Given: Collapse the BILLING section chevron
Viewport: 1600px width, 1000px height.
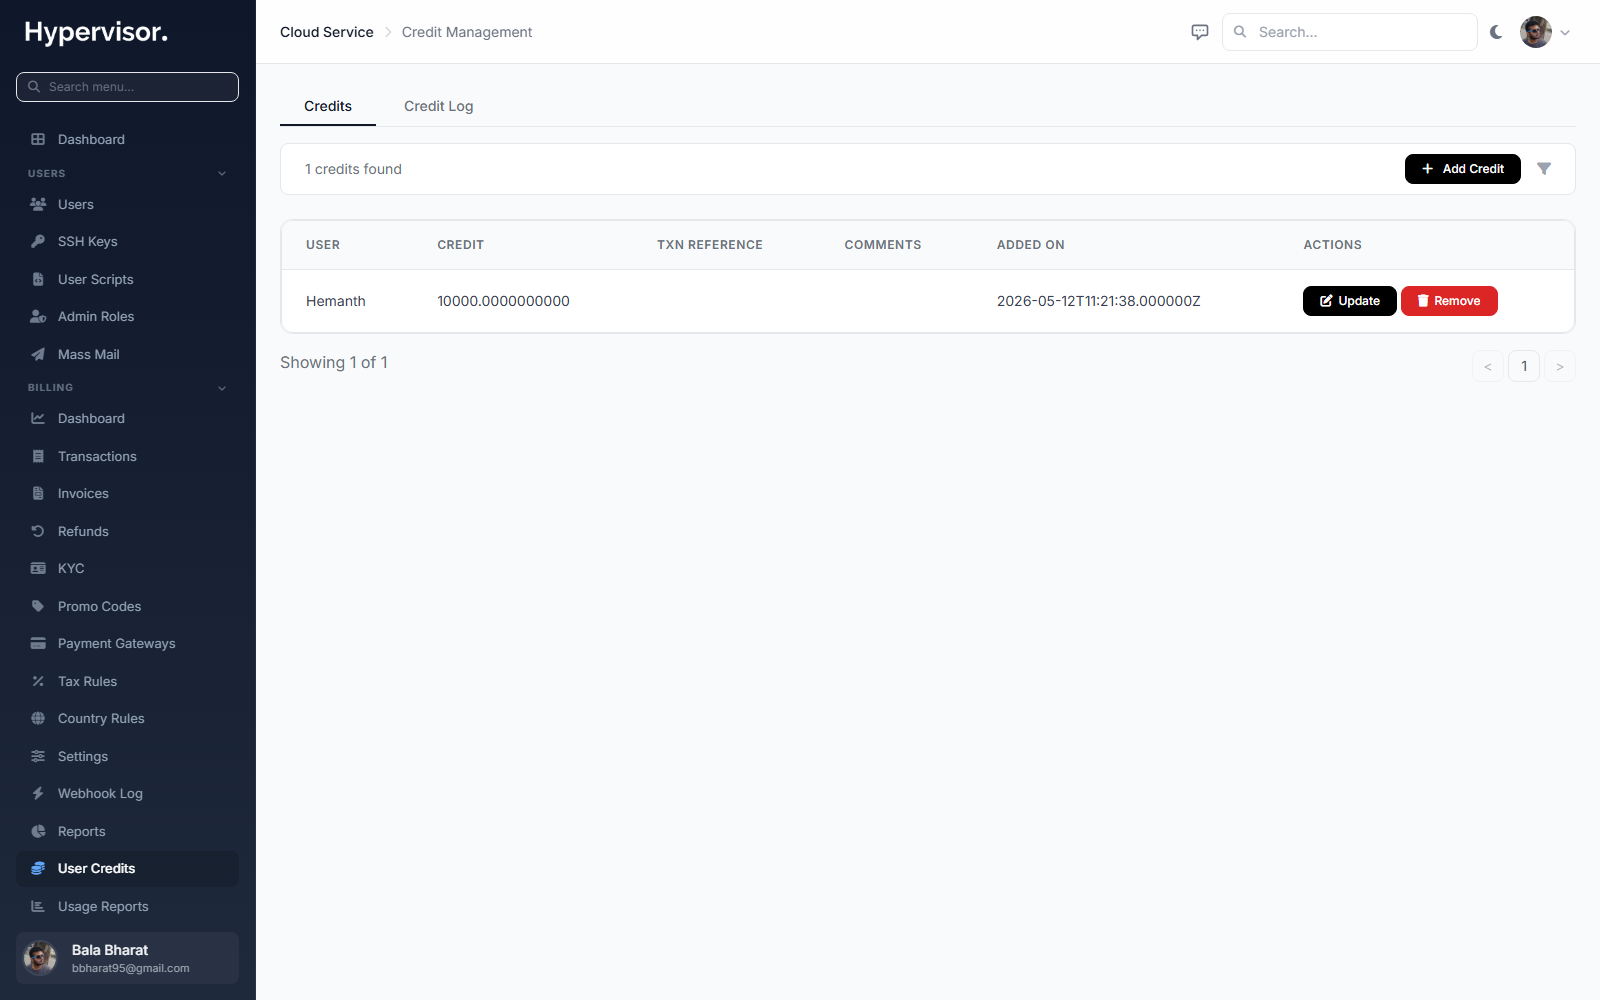Looking at the screenshot, I should (222, 388).
